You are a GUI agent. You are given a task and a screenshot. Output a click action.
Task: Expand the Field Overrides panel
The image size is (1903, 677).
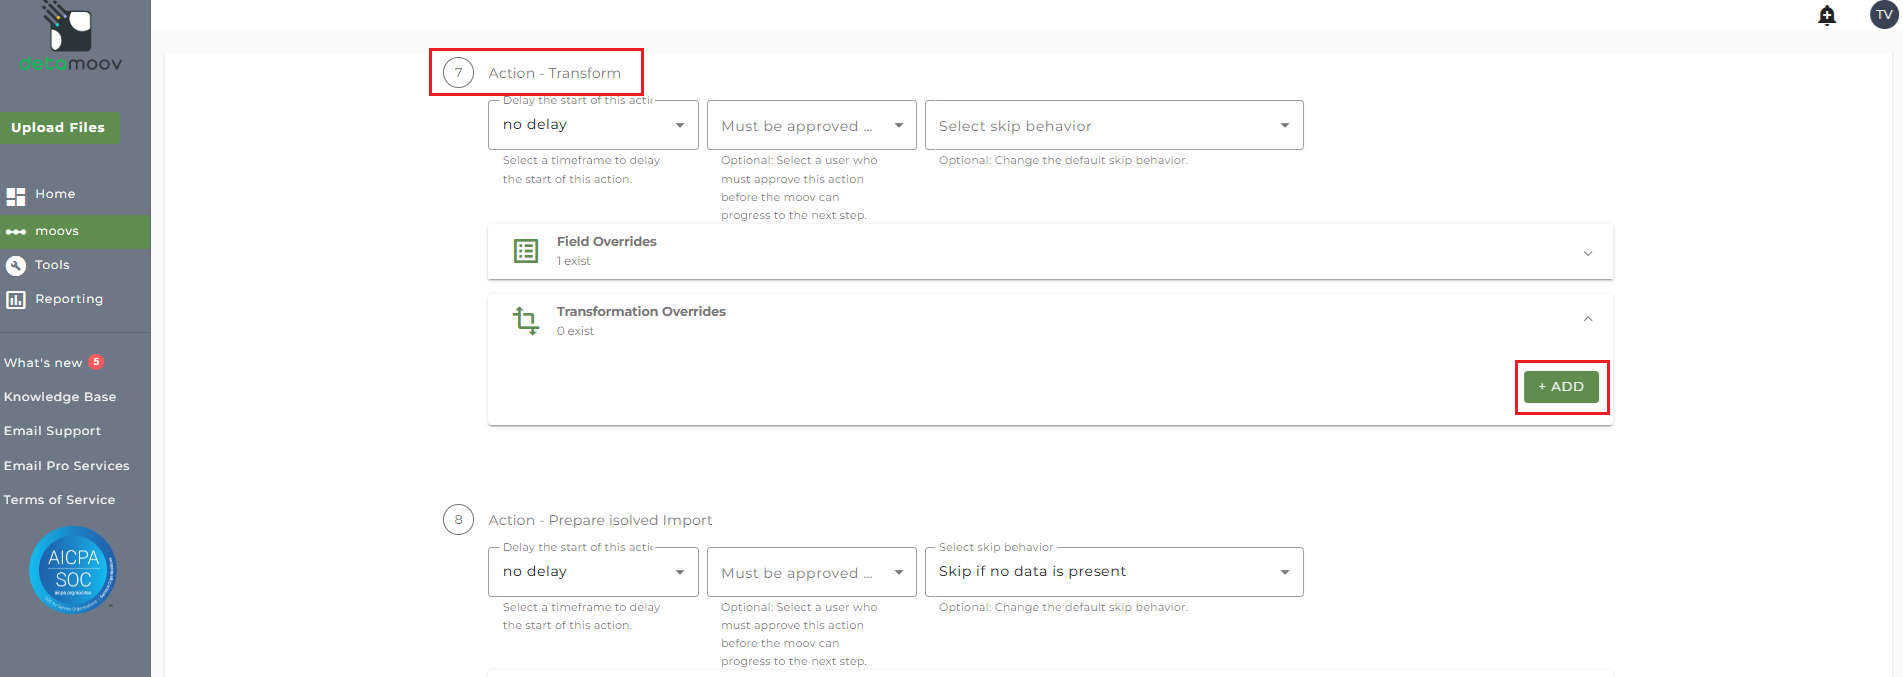pos(1587,253)
